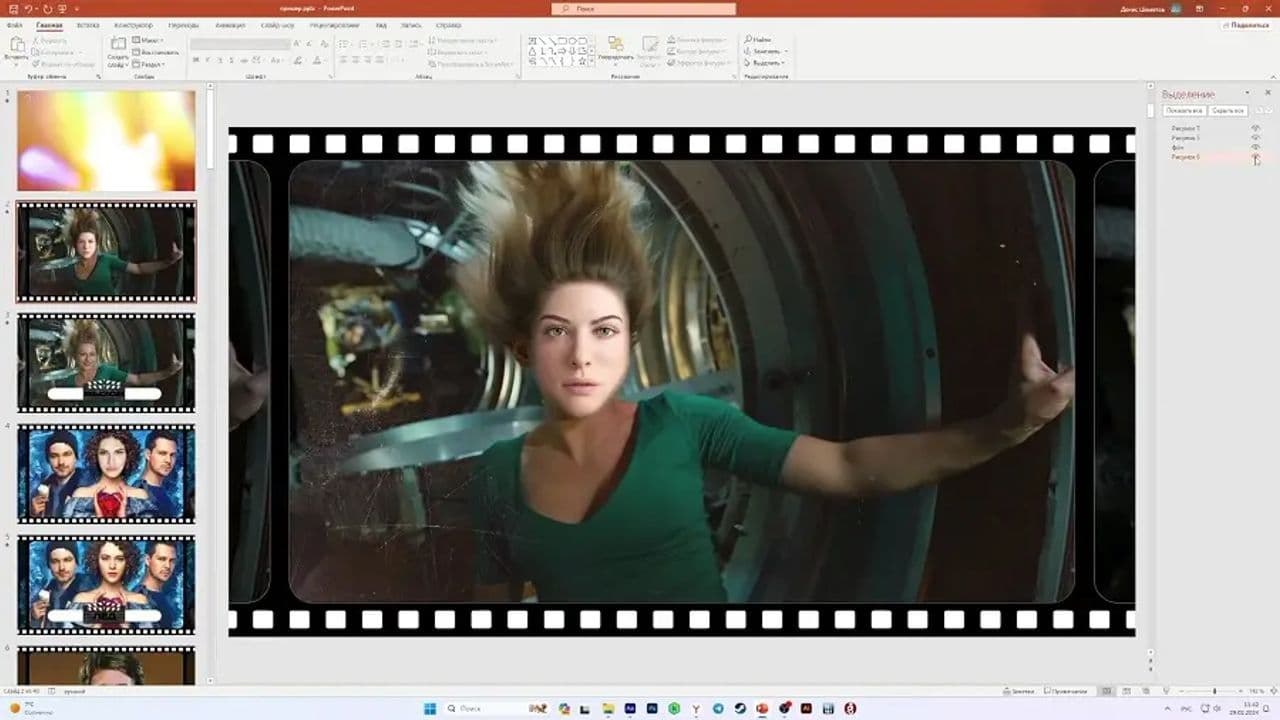
Task: Toggle visibility of 'фон' layer
Action: (1256, 147)
